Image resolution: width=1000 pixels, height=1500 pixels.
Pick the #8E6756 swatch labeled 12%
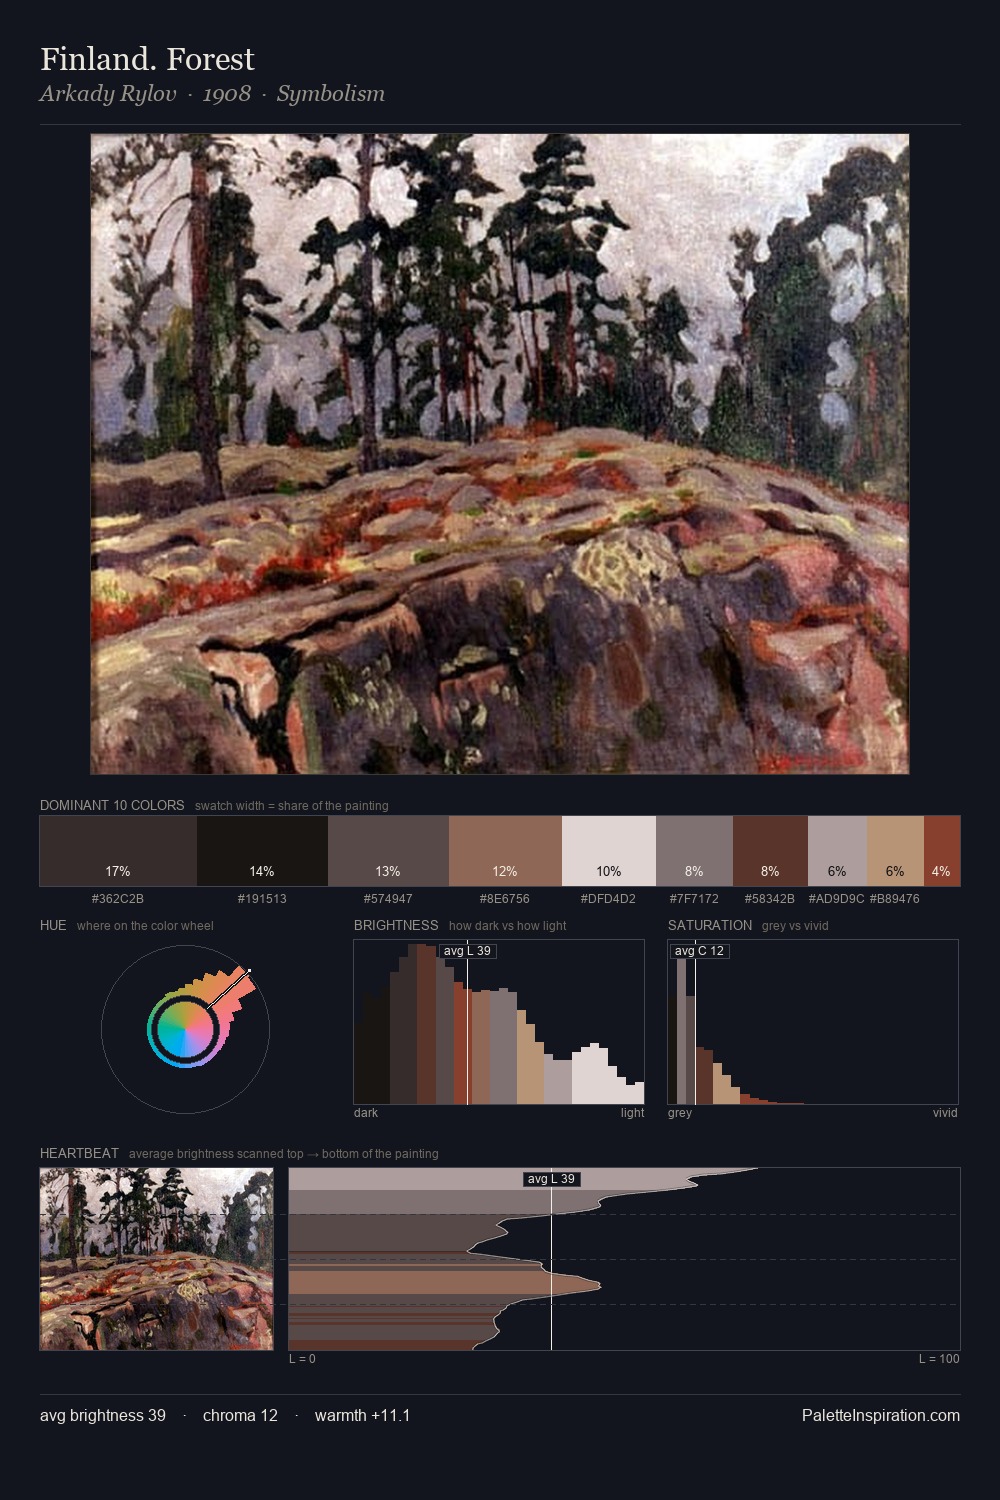pos(505,851)
